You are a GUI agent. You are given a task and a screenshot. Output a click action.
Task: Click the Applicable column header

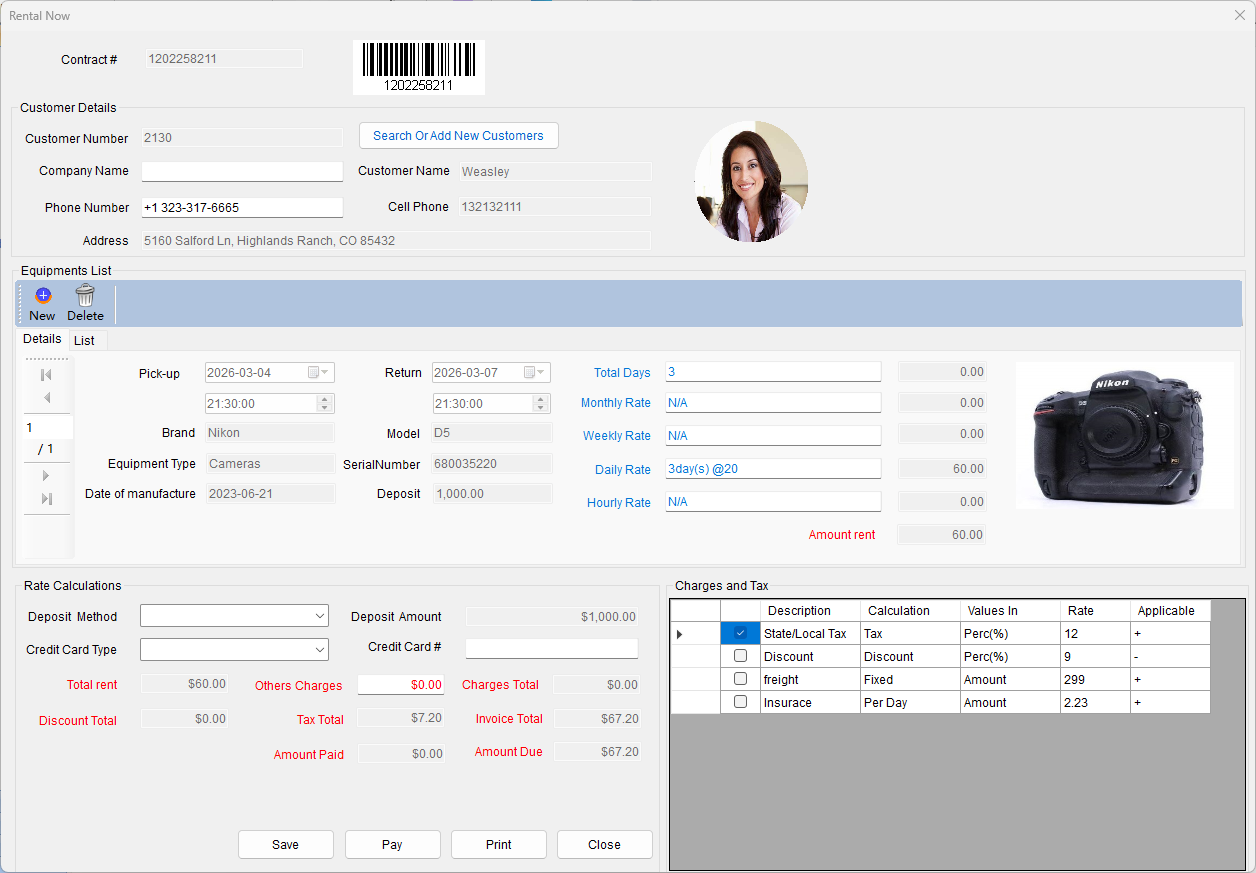click(x=1170, y=611)
